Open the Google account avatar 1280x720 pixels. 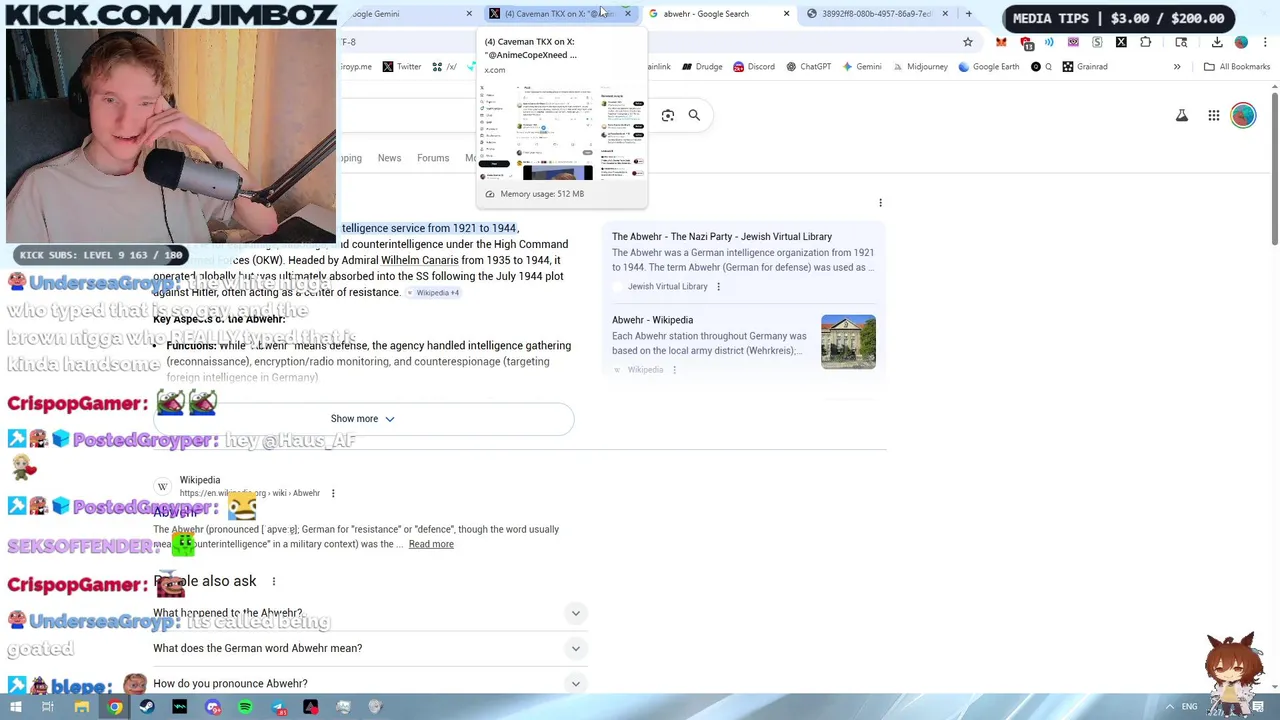(1243, 116)
